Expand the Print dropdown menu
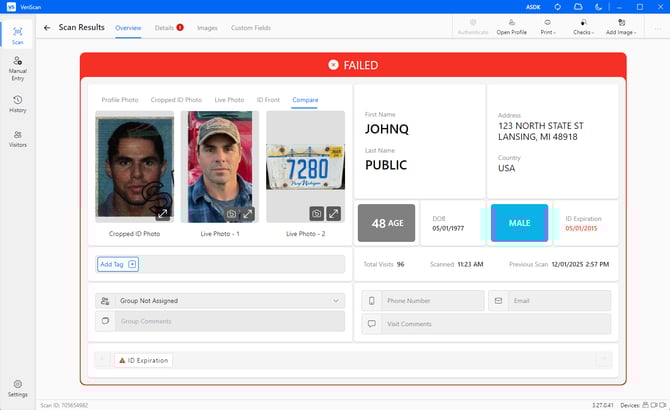 coord(547,27)
